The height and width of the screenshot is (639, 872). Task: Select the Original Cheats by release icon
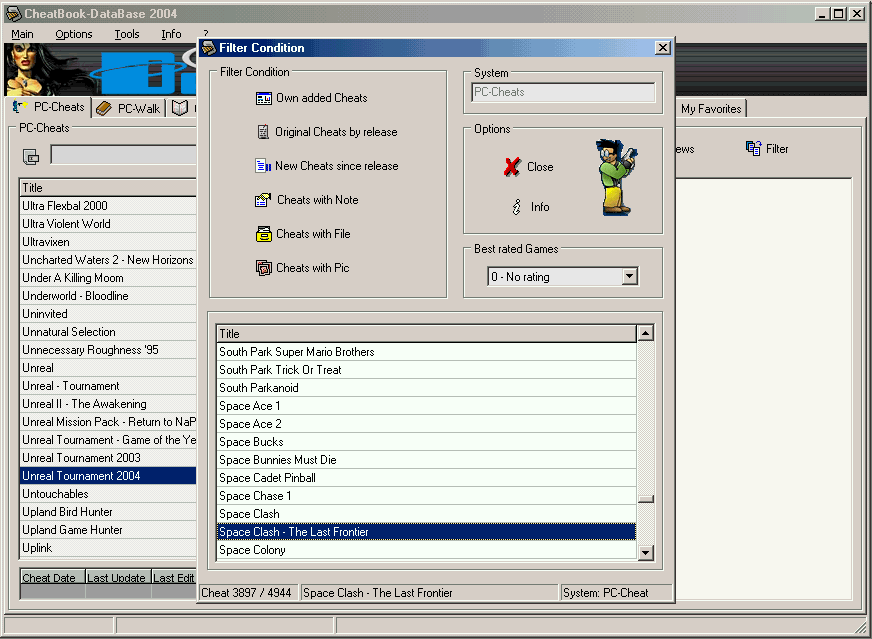click(x=264, y=132)
